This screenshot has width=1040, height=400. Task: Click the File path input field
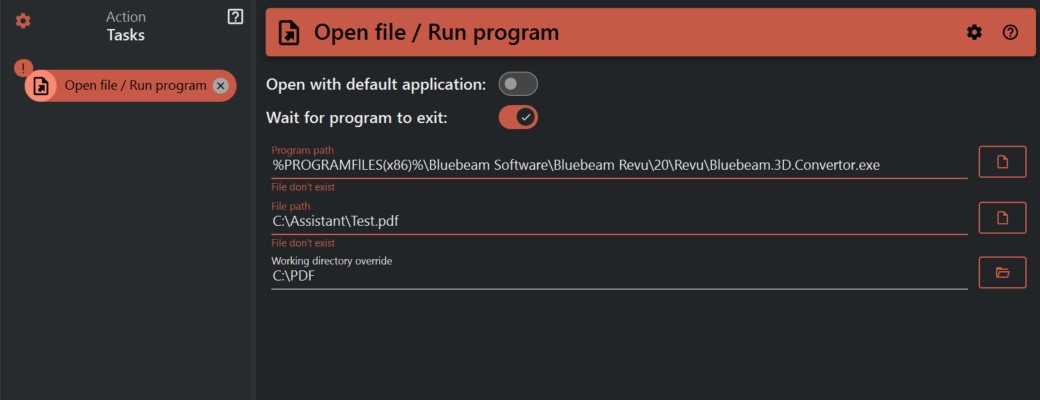click(x=619, y=221)
